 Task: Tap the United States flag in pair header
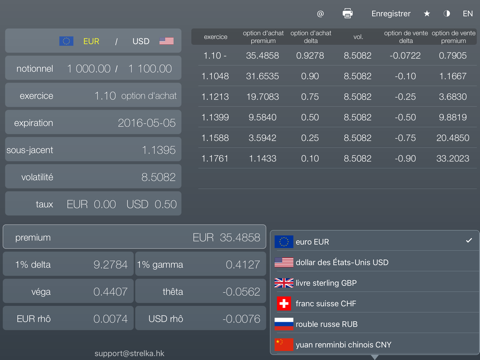click(166, 41)
